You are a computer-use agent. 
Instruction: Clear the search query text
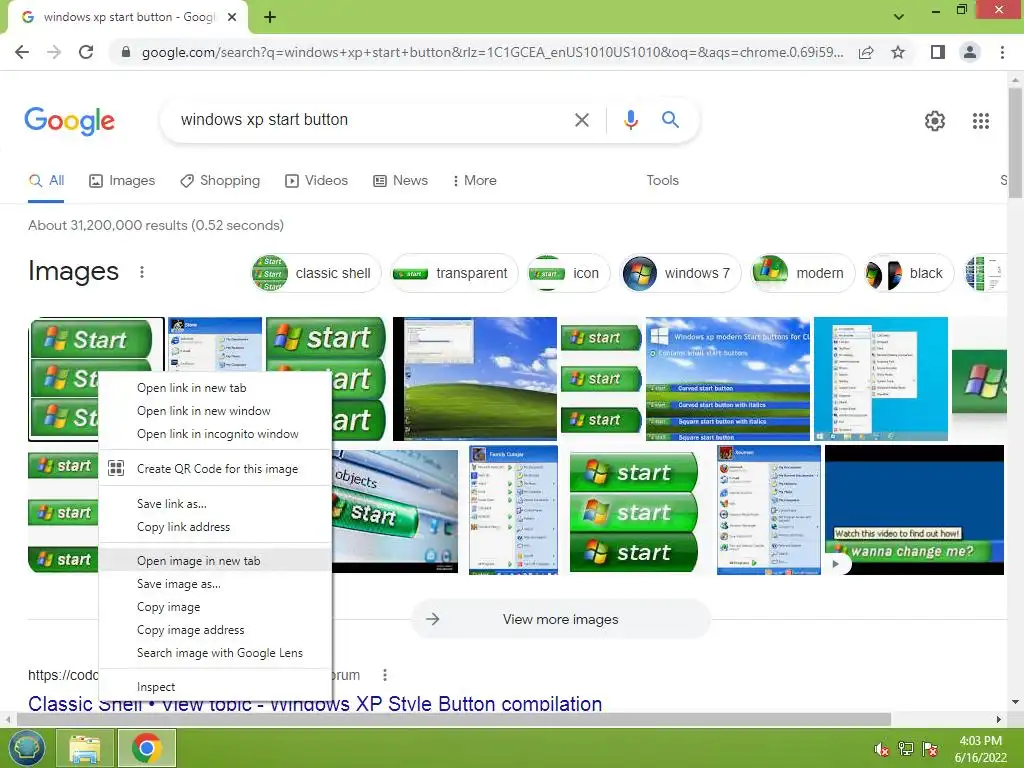click(581, 120)
